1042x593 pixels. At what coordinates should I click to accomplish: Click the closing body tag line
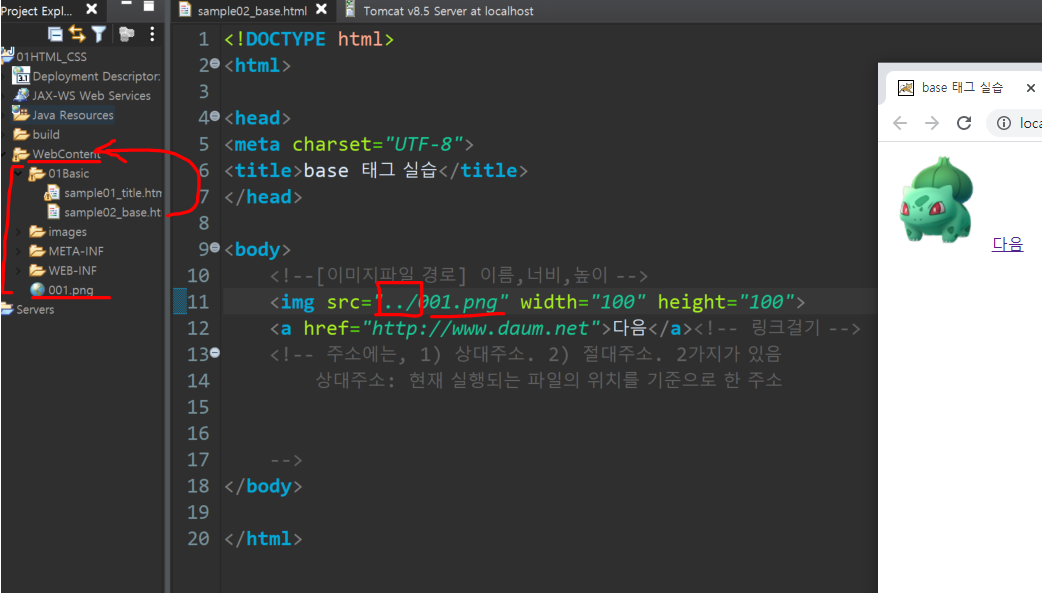(x=263, y=487)
